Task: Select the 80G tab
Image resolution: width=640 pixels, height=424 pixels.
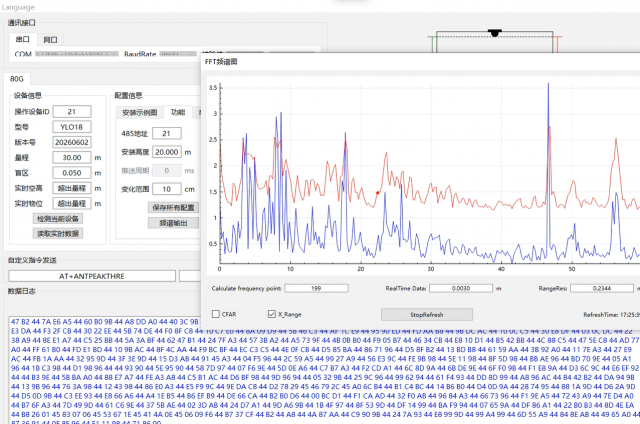Action: point(17,79)
